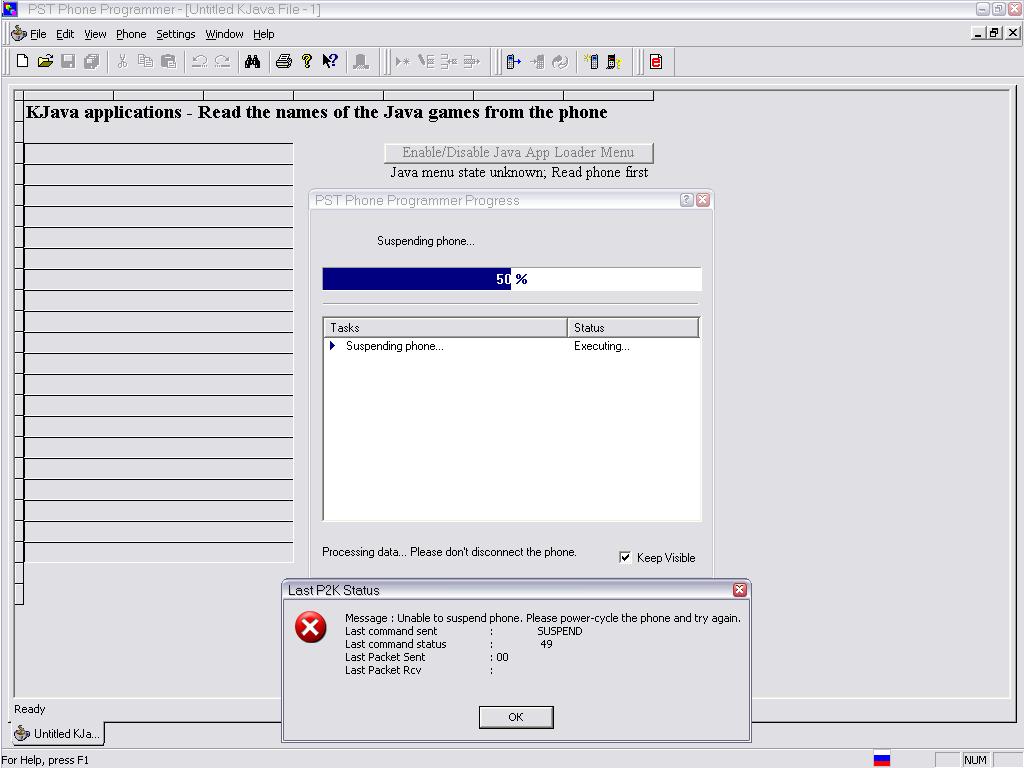Create a new file with toolbar icon
1024x768 pixels.
pos(22,61)
